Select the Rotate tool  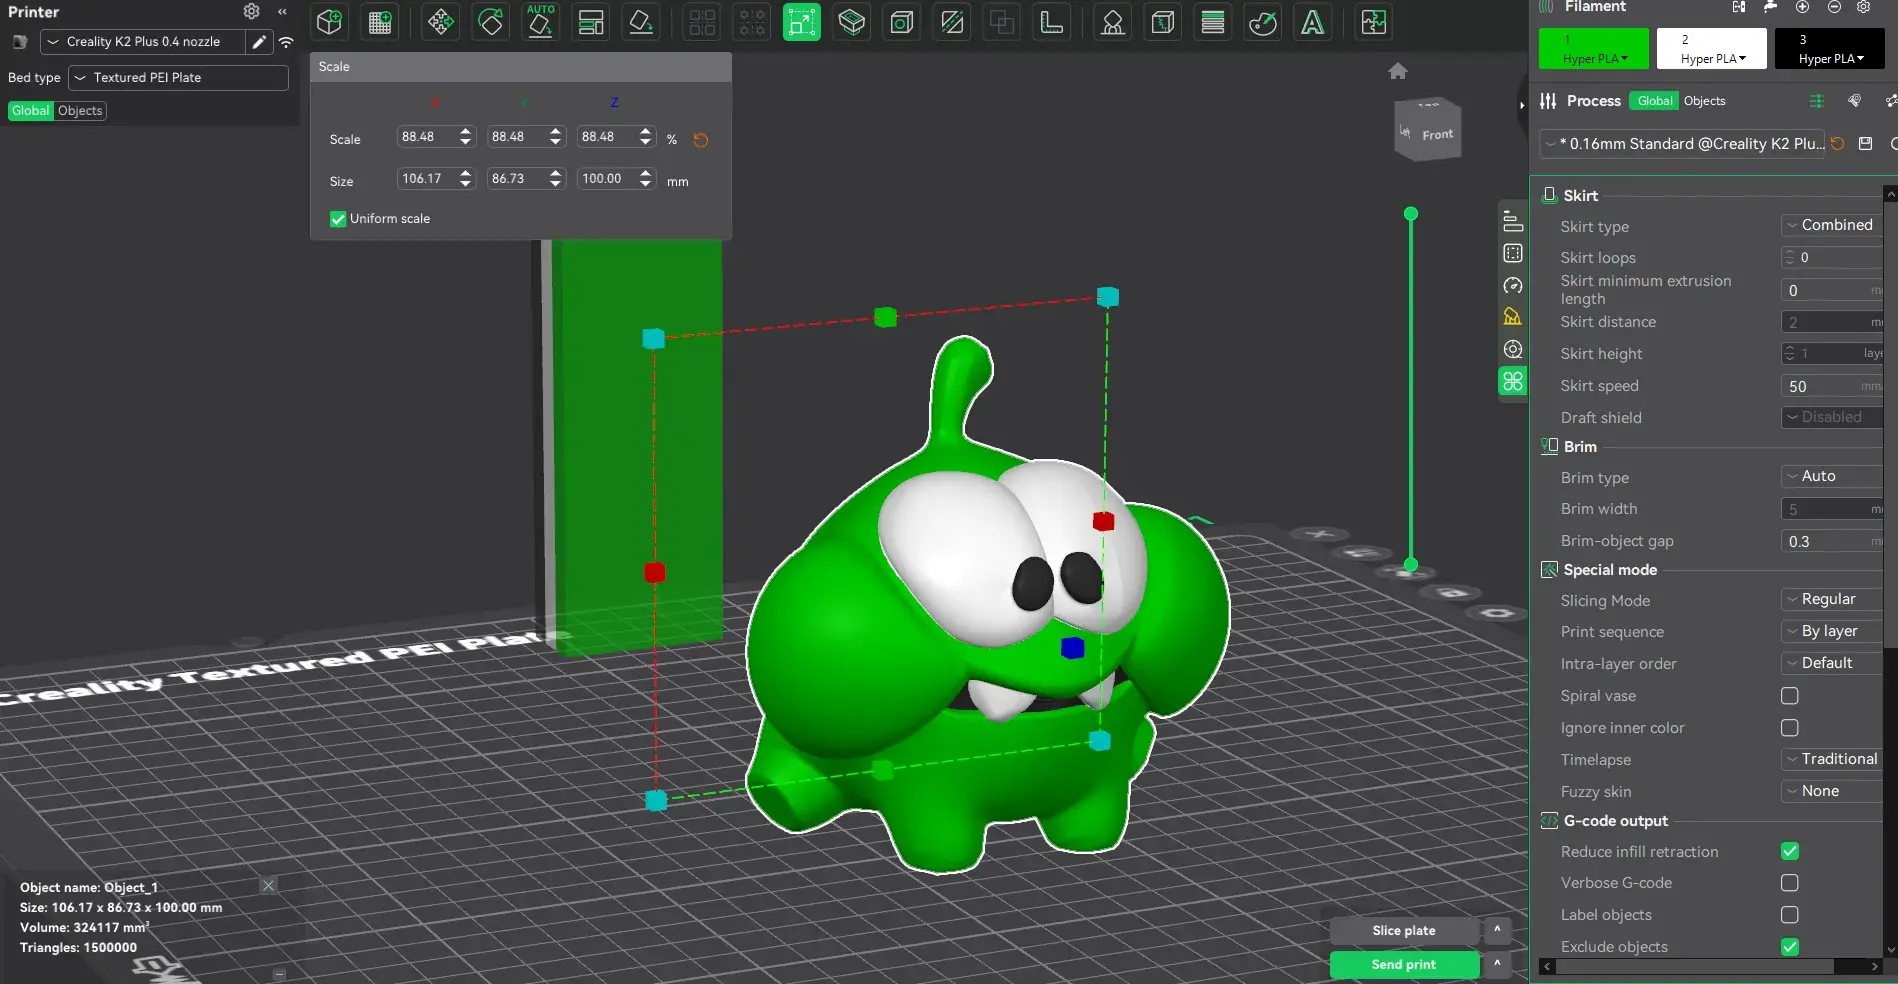click(x=491, y=22)
